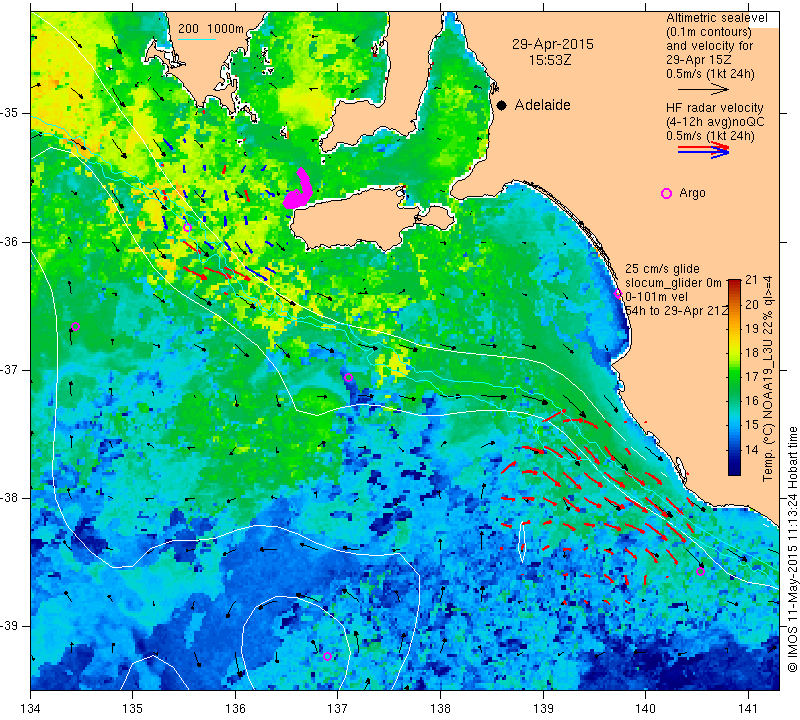Click the "and velocity for" legend line
The height and width of the screenshot is (720, 800).
point(710,46)
